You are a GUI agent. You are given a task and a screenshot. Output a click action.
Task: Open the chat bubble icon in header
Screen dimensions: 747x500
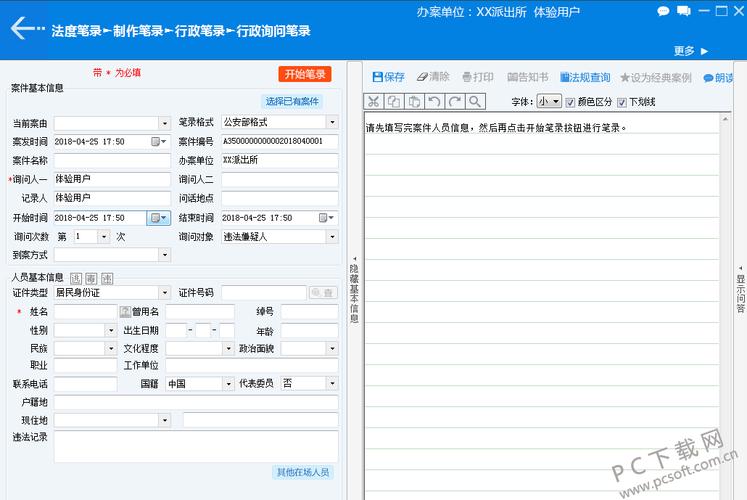pyautogui.click(x=664, y=12)
